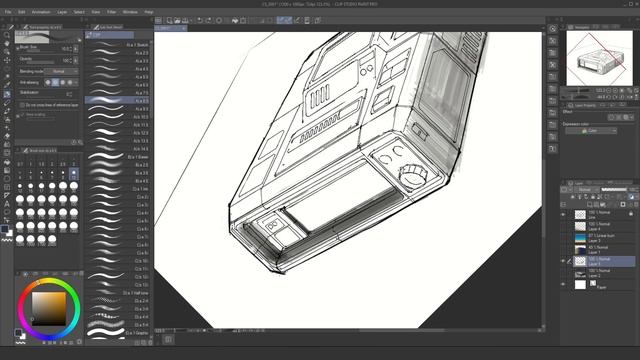Click the top icon in right material strip
The height and width of the screenshot is (360, 640).
[553, 29]
